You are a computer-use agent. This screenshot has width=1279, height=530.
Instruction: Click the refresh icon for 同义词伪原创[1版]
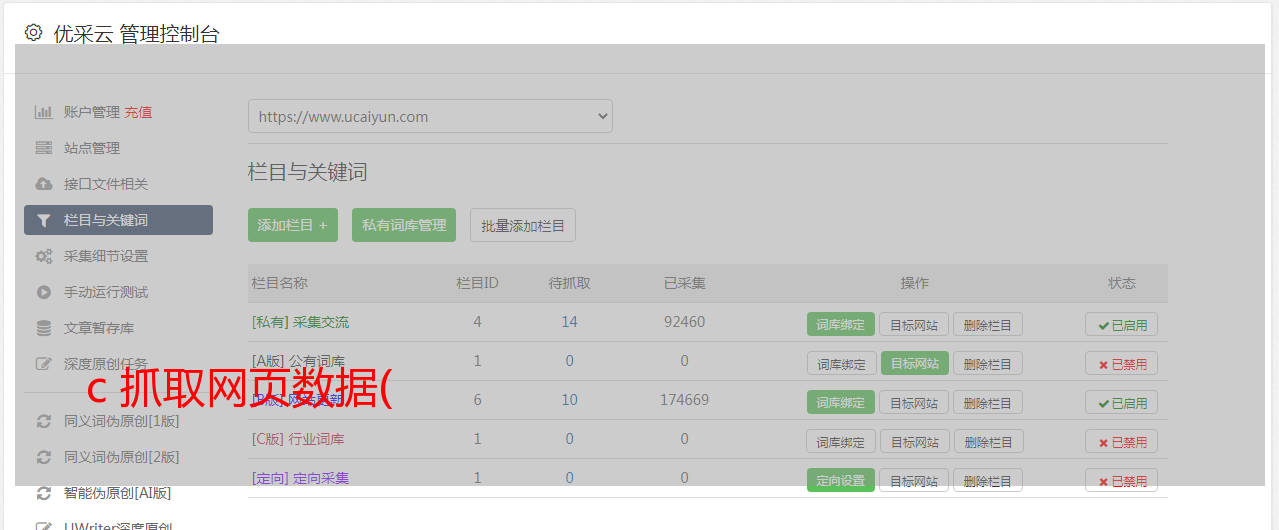click(x=43, y=421)
